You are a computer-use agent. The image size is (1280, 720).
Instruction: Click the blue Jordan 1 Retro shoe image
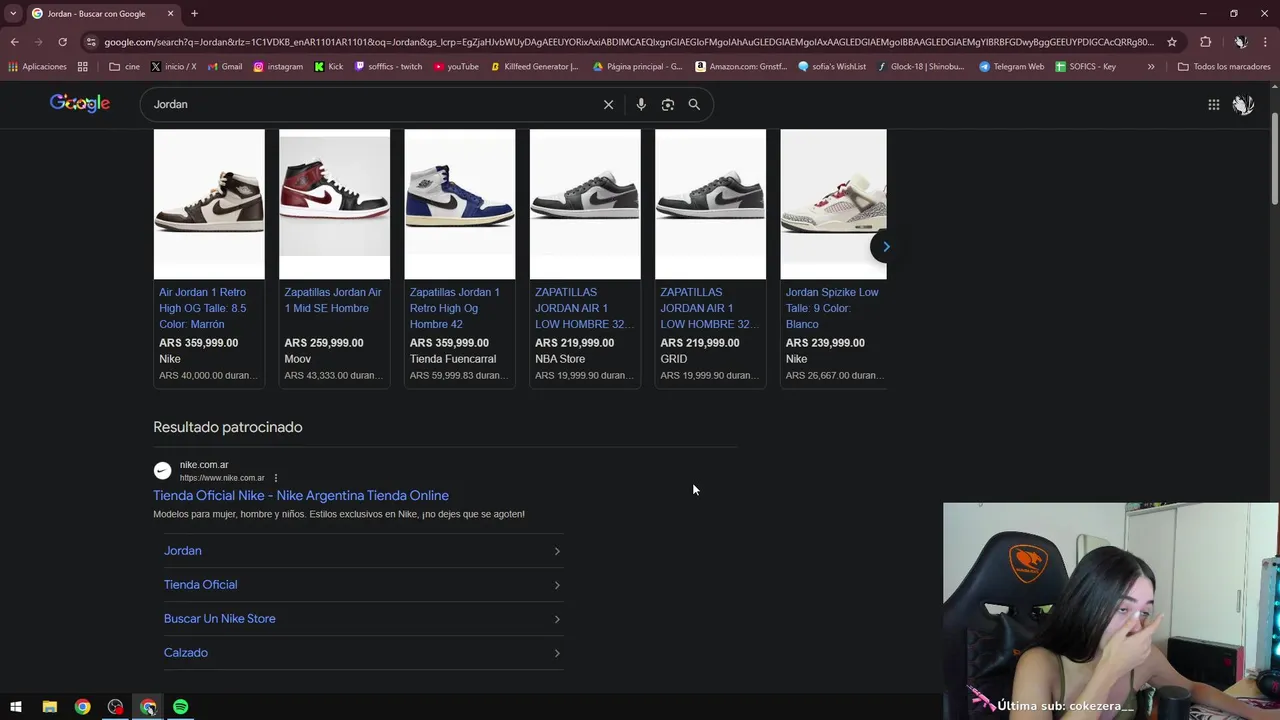(460, 204)
